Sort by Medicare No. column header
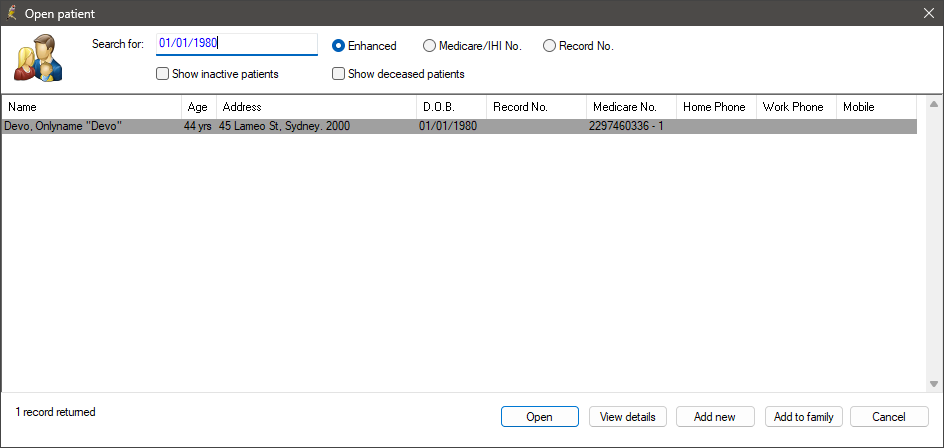The height and width of the screenshot is (448, 944). [x=632, y=107]
